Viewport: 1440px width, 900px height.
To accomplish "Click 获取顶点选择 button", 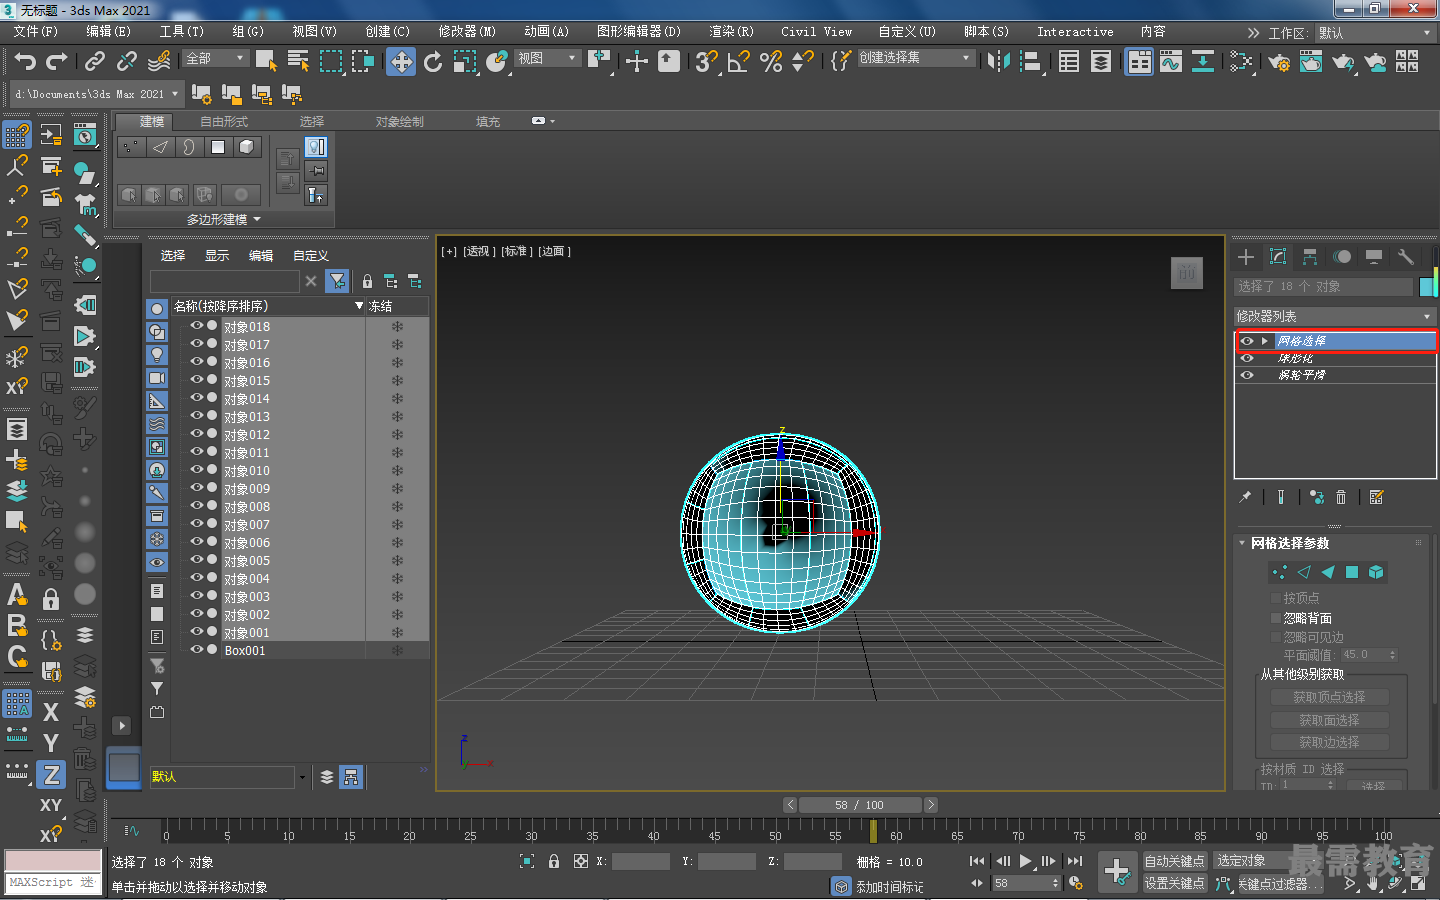I will pyautogui.click(x=1329, y=697).
